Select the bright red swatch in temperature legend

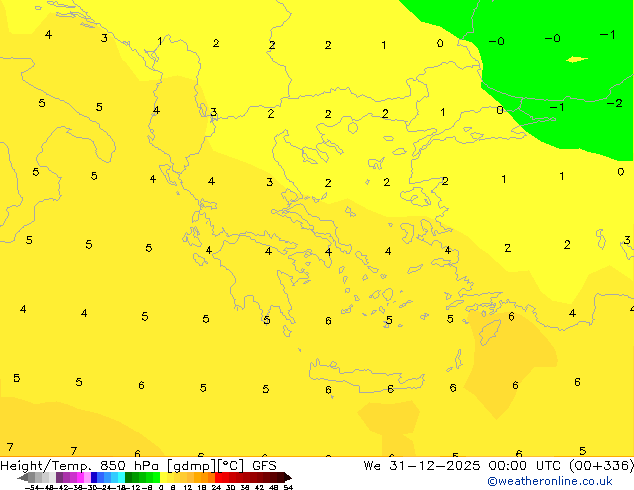[x=218, y=477]
